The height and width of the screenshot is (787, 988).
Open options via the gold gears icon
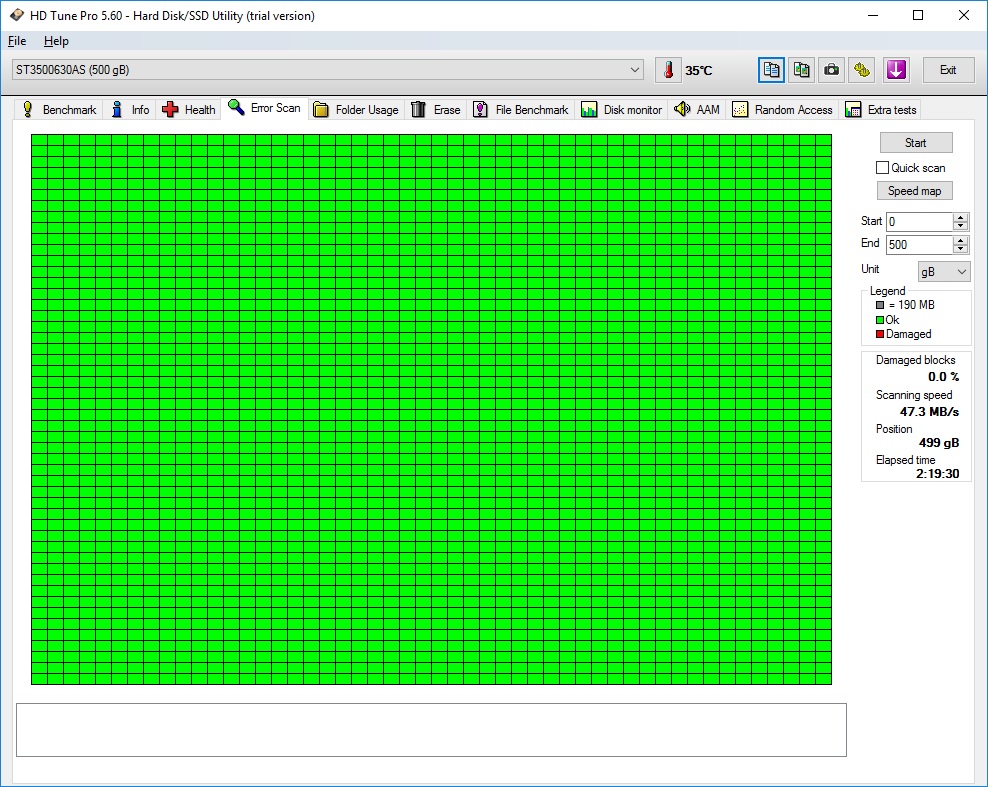(862, 70)
